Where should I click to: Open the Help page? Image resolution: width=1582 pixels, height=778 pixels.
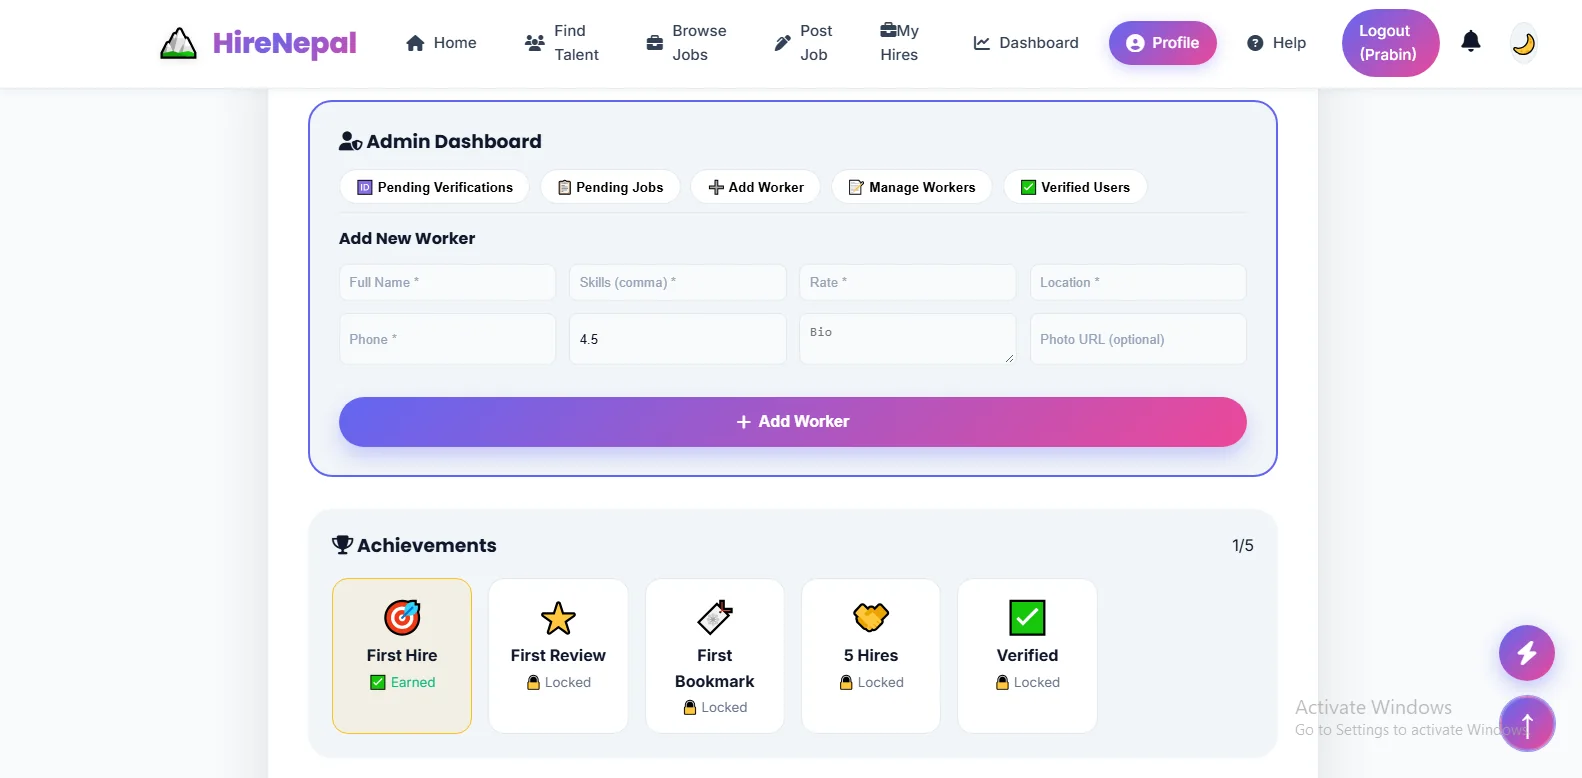(1277, 43)
